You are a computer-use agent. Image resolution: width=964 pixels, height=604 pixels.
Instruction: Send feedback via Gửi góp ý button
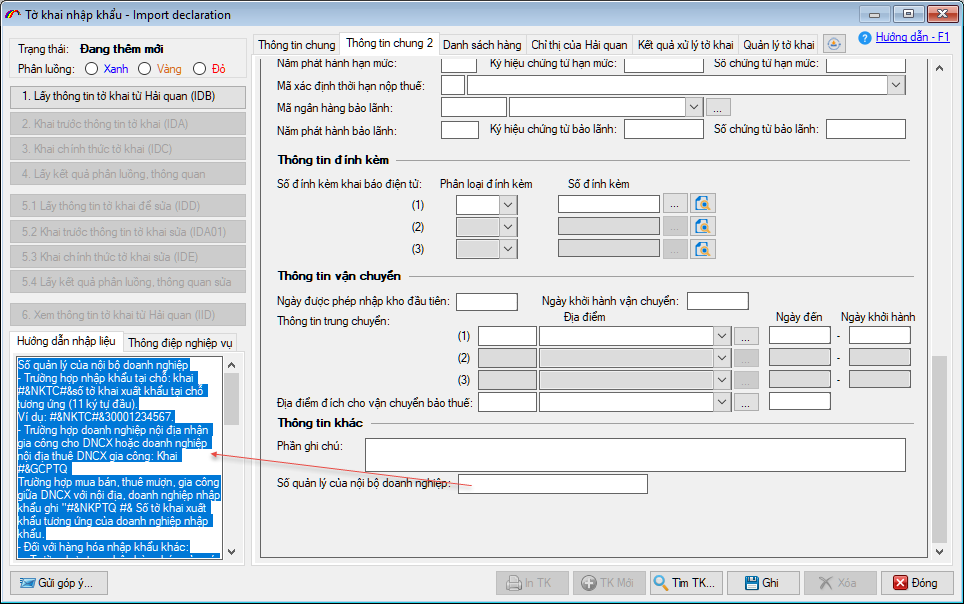pyautogui.click(x=58, y=582)
